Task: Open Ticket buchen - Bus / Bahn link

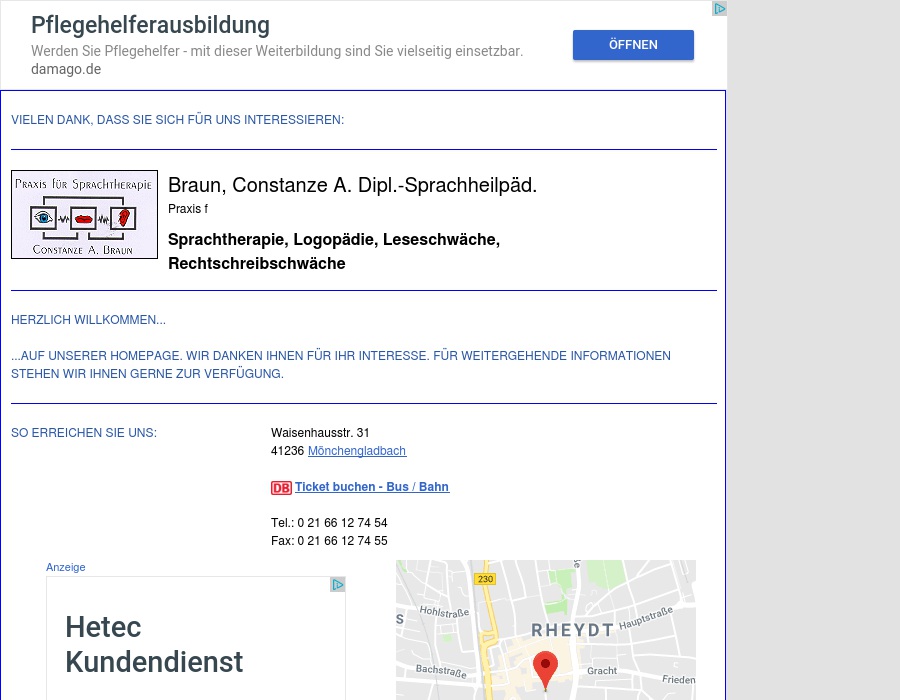Action: pyautogui.click(x=372, y=487)
